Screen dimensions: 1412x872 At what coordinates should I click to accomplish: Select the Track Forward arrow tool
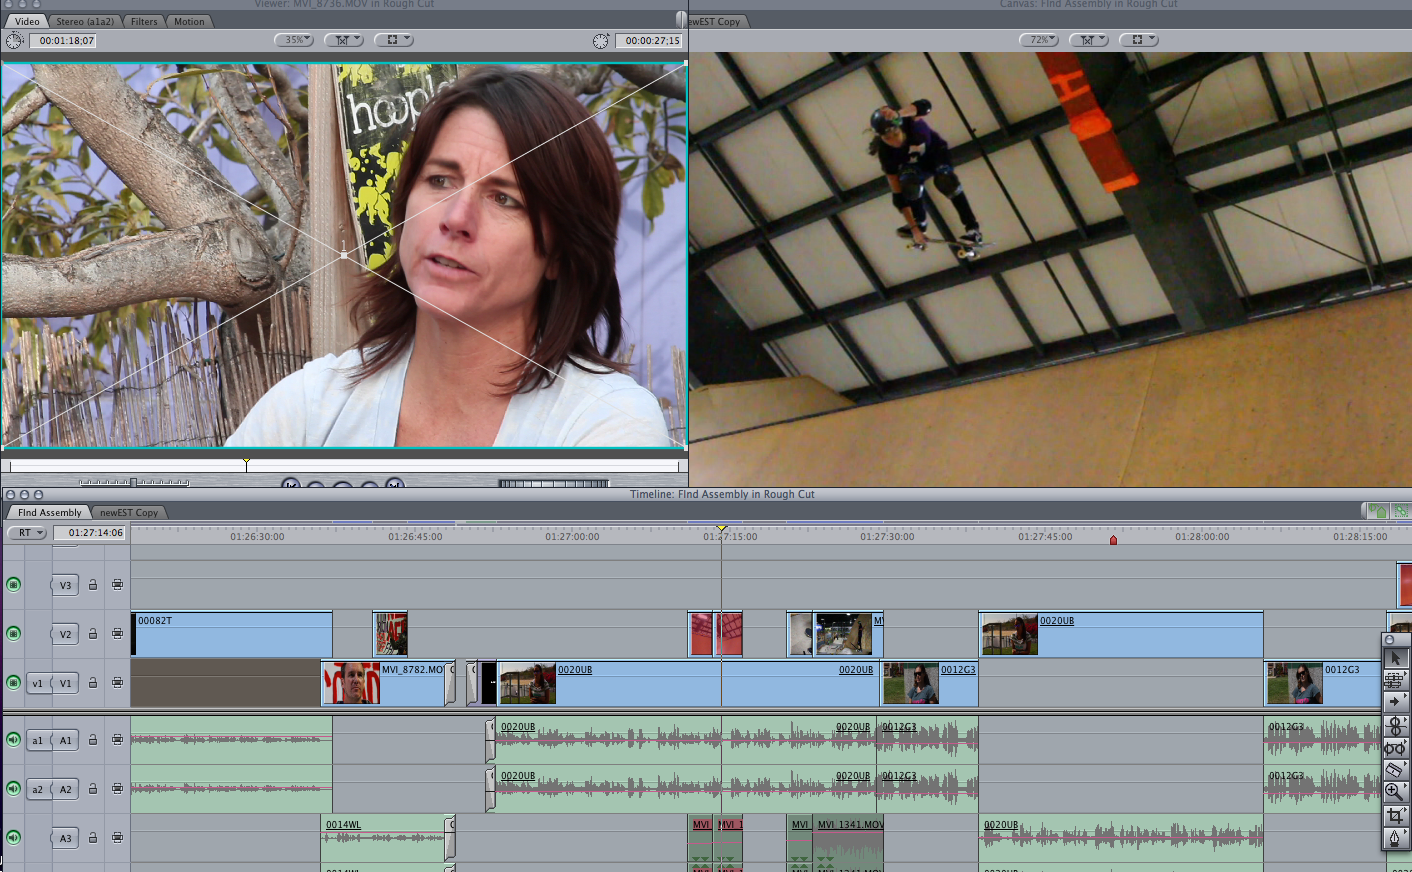point(1395,702)
